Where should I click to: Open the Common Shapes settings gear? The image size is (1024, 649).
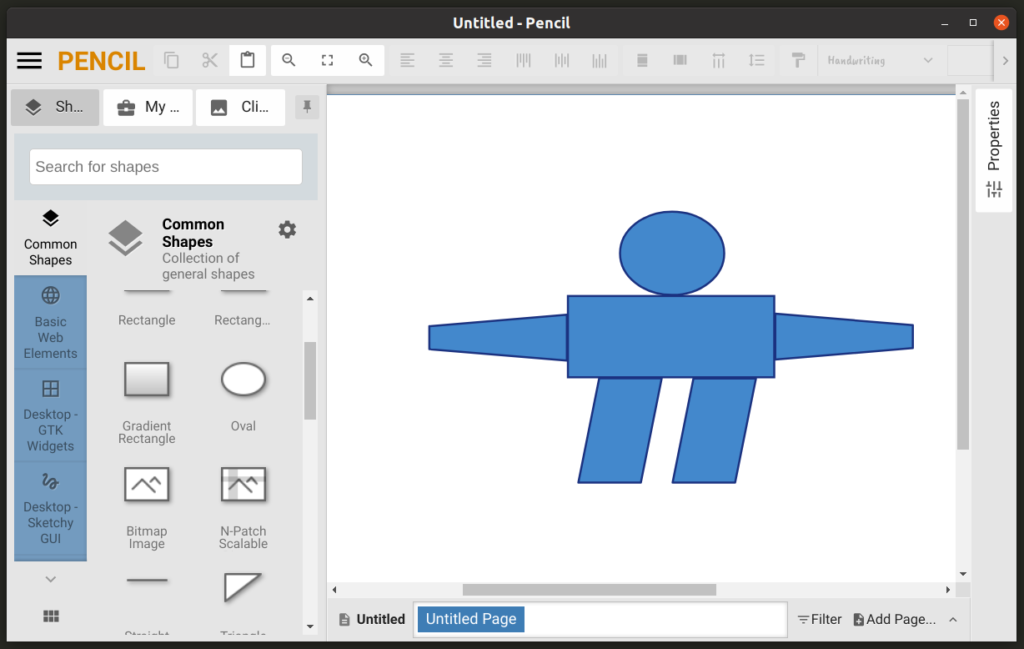tap(287, 230)
